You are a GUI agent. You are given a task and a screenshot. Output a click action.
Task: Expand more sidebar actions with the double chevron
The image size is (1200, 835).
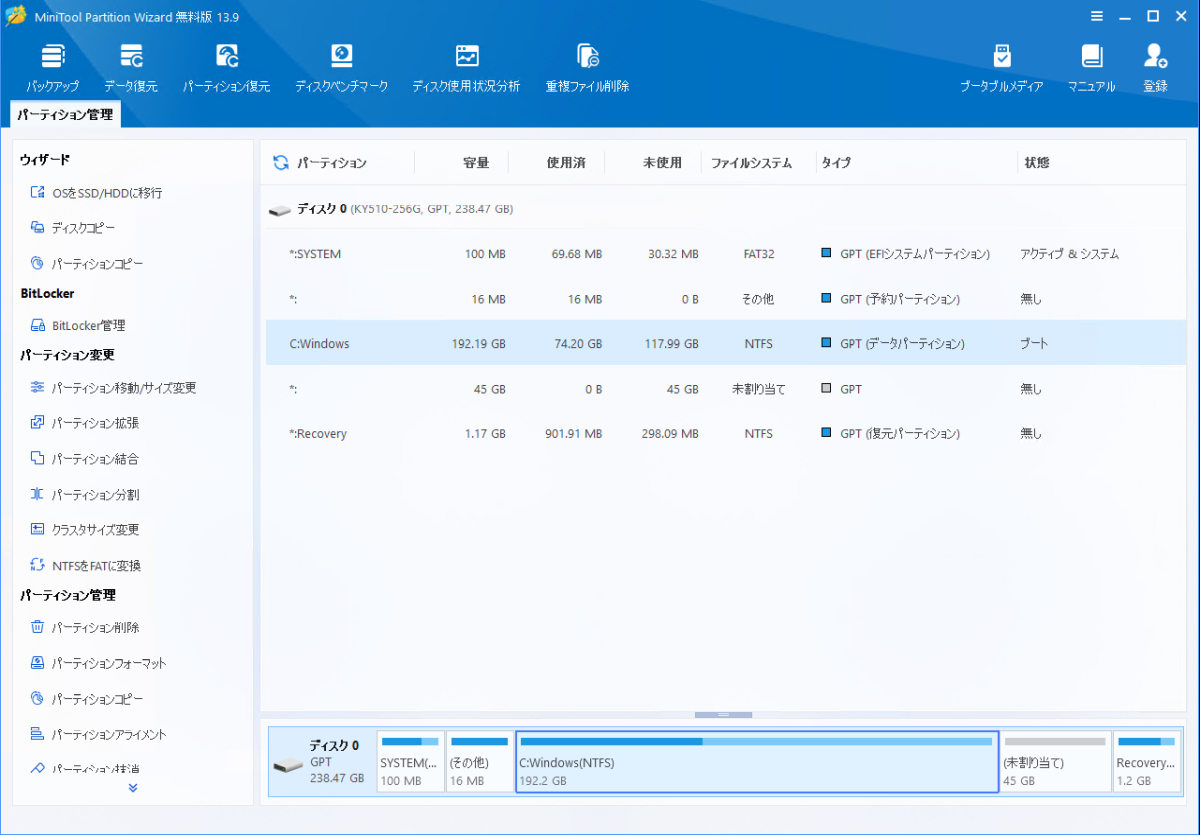(x=133, y=788)
